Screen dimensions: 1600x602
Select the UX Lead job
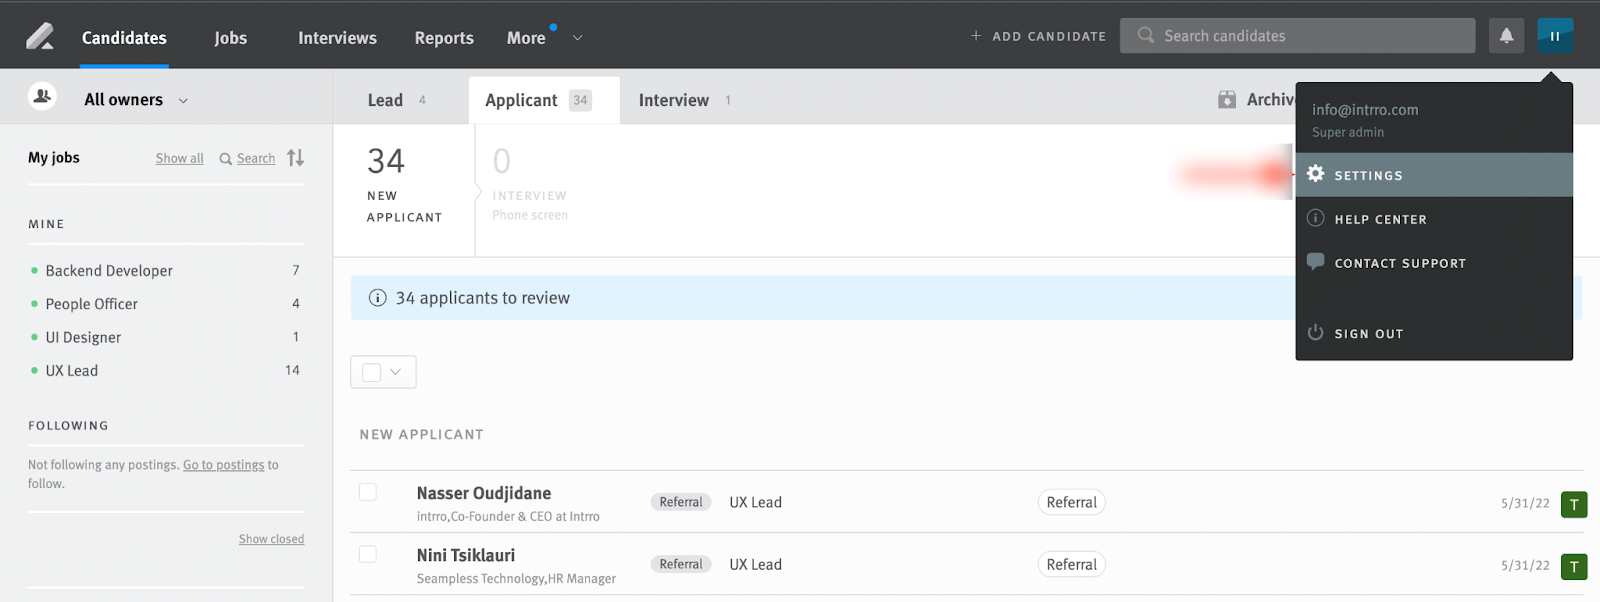click(72, 371)
